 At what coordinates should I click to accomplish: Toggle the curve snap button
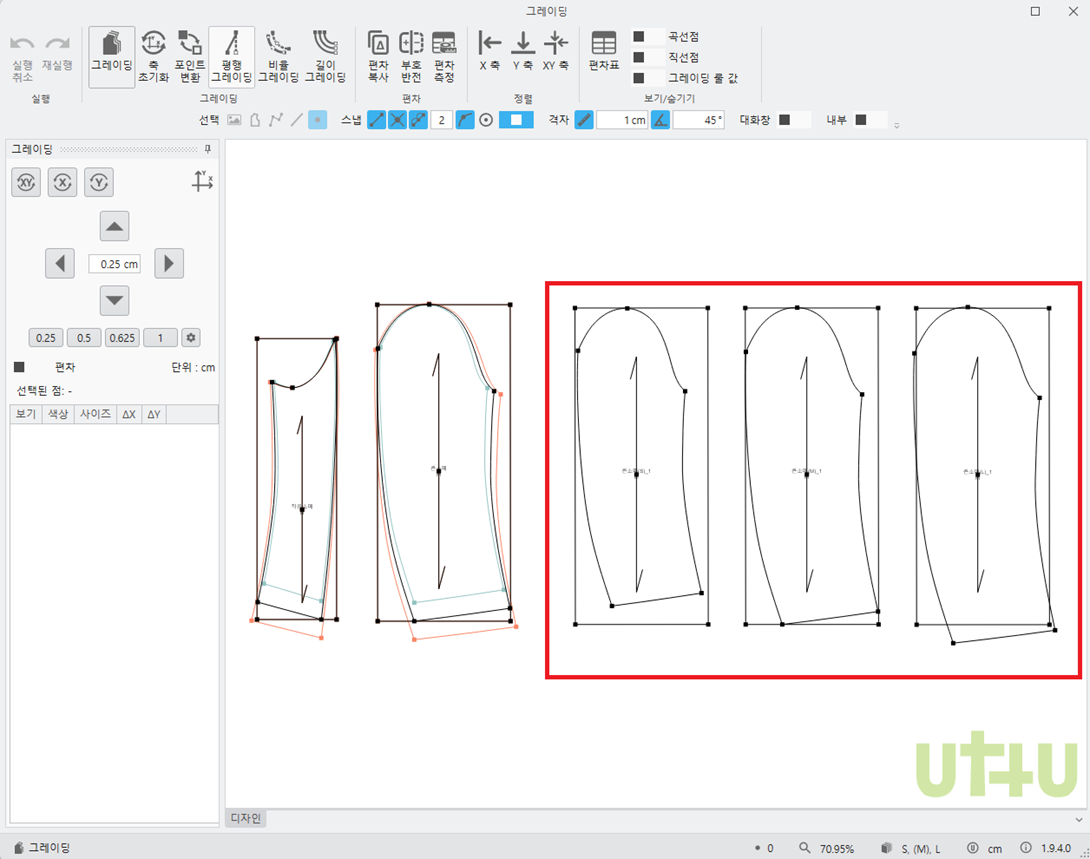(x=465, y=120)
